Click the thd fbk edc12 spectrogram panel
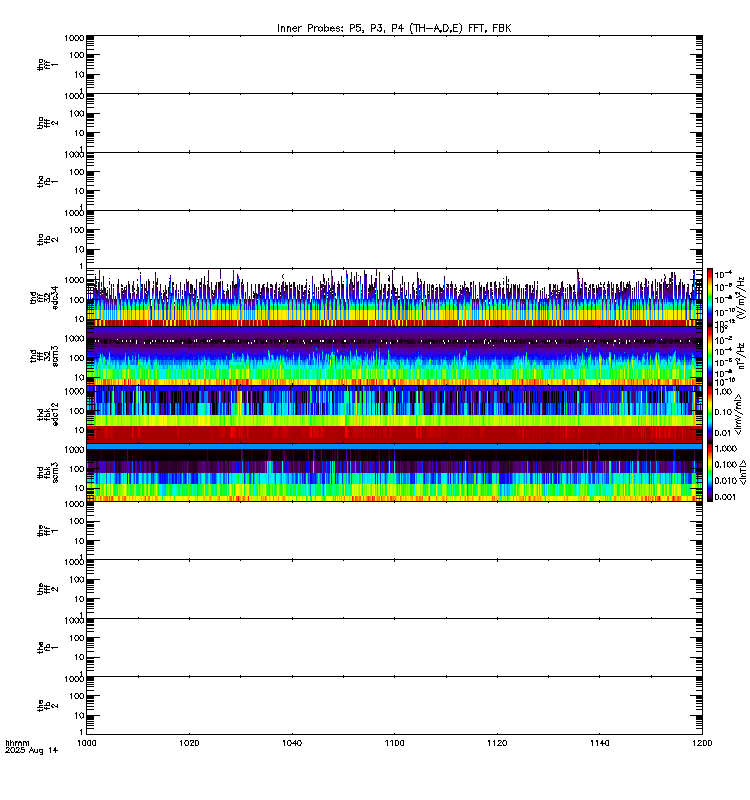Screen dimensions: 750x800 (394, 414)
